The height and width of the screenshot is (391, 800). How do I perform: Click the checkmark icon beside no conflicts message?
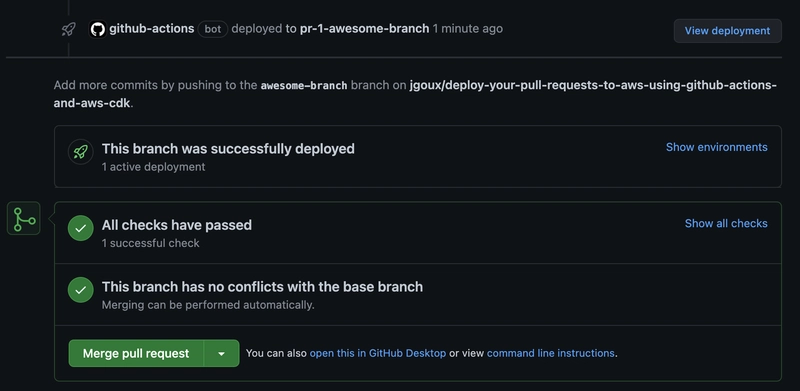(81, 290)
